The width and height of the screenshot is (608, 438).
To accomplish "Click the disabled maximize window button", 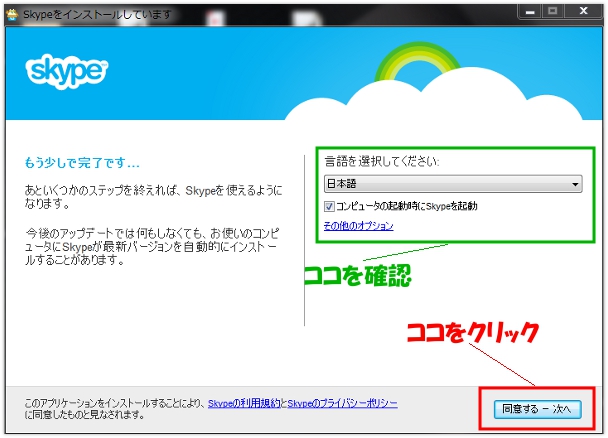I will coord(553,12).
